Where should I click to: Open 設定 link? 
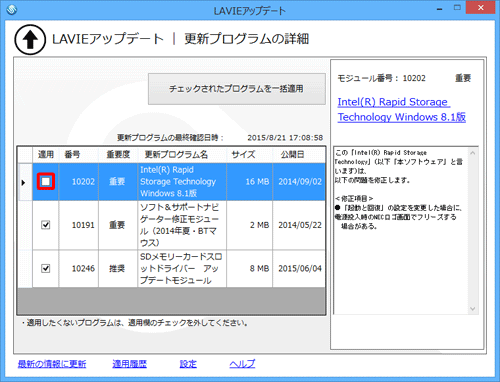point(188,364)
